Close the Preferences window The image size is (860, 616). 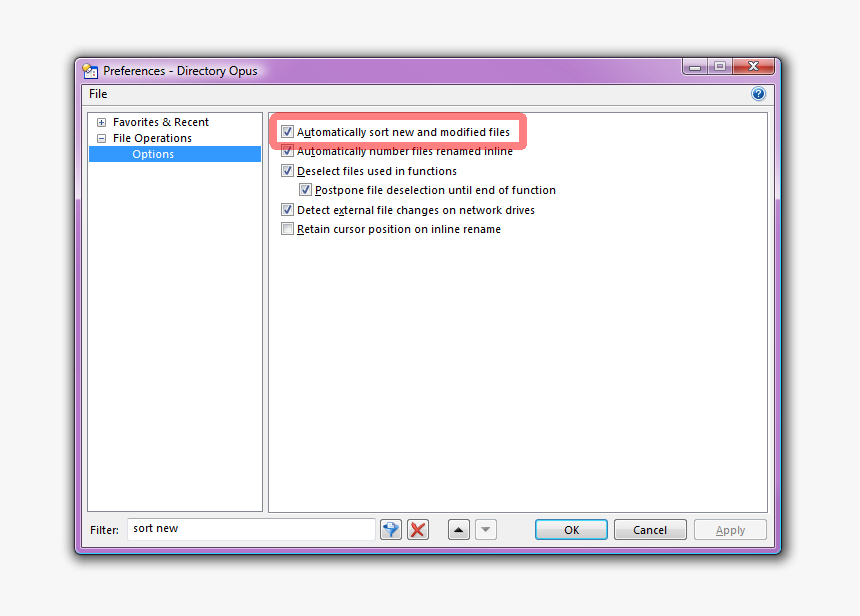[x=753, y=67]
